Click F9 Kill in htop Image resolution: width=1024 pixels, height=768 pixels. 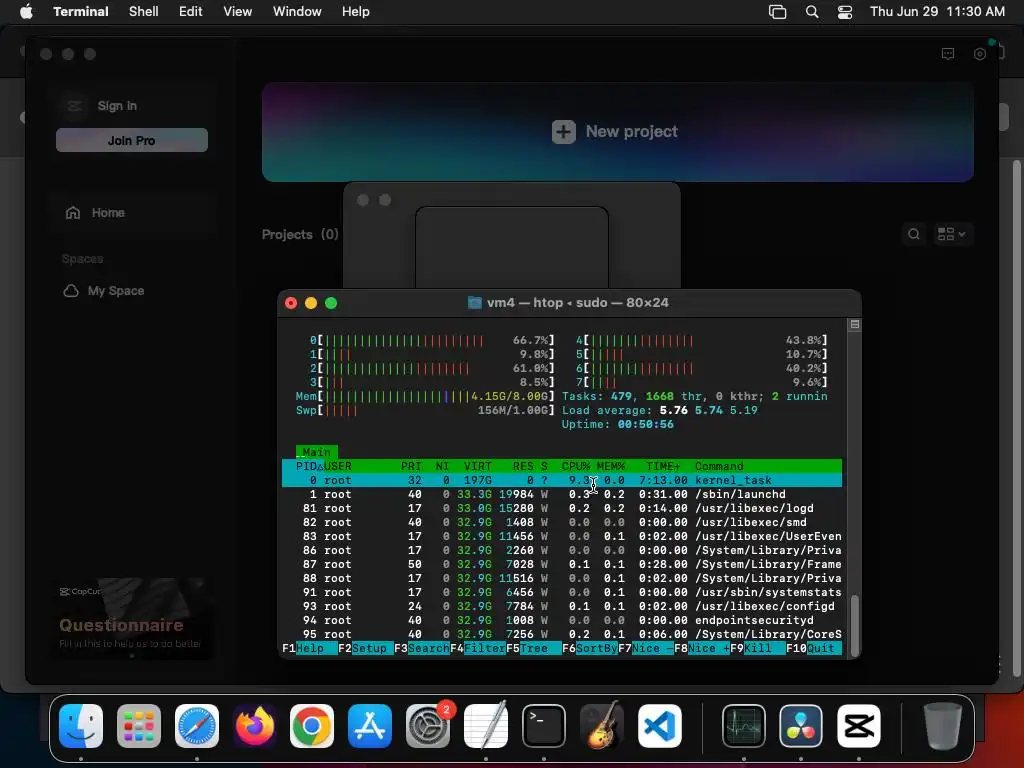pos(758,648)
